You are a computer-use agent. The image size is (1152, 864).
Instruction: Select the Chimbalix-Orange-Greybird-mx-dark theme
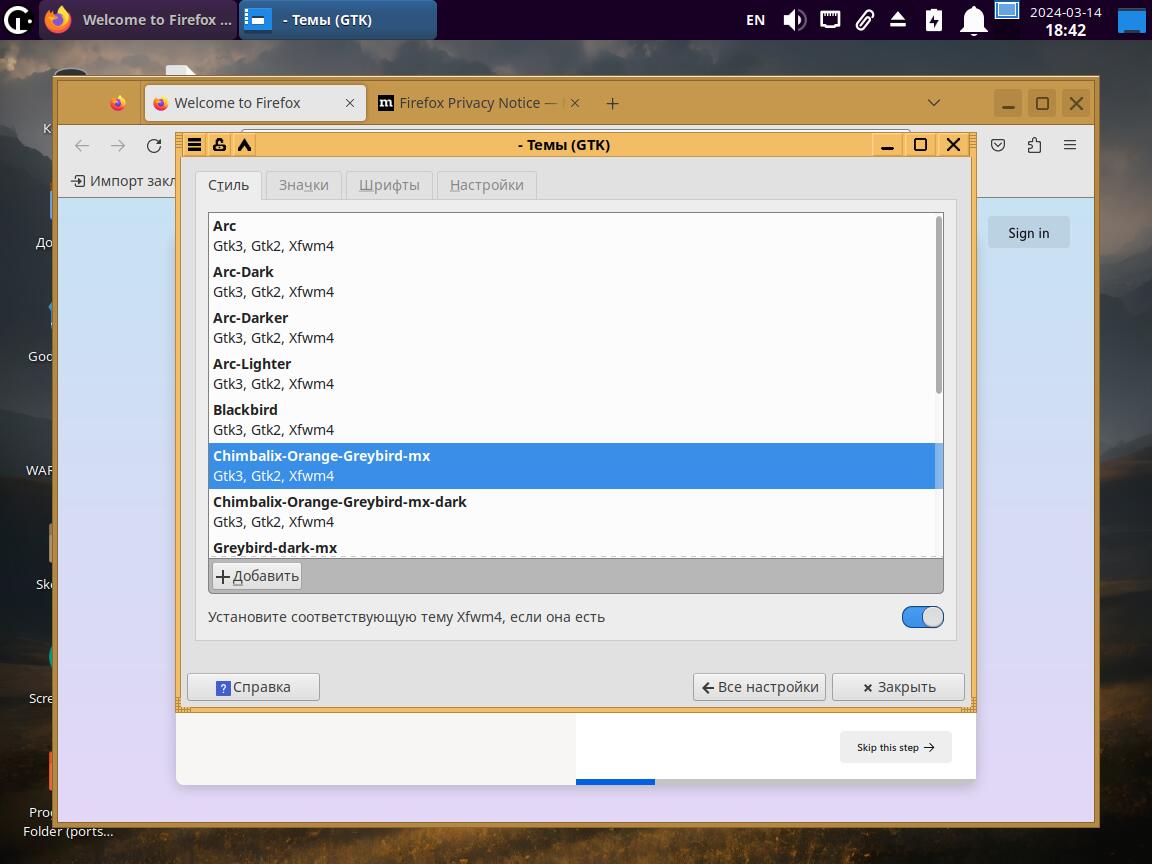pyautogui.click(x=572, y=511)
